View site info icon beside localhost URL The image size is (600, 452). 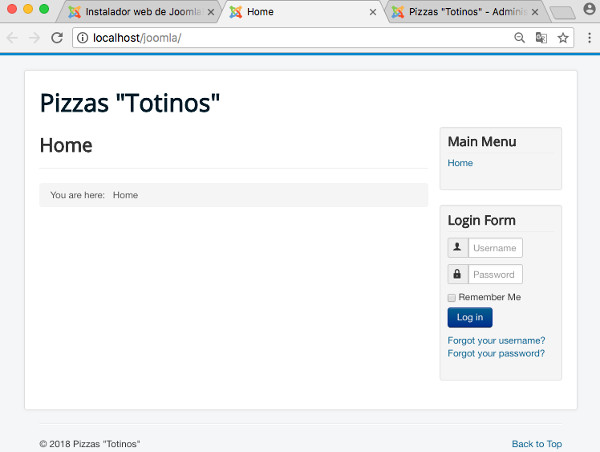82,38
